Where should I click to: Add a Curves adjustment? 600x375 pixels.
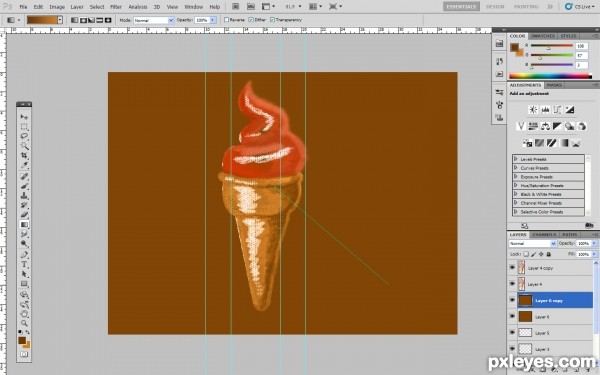pos(558,110)
